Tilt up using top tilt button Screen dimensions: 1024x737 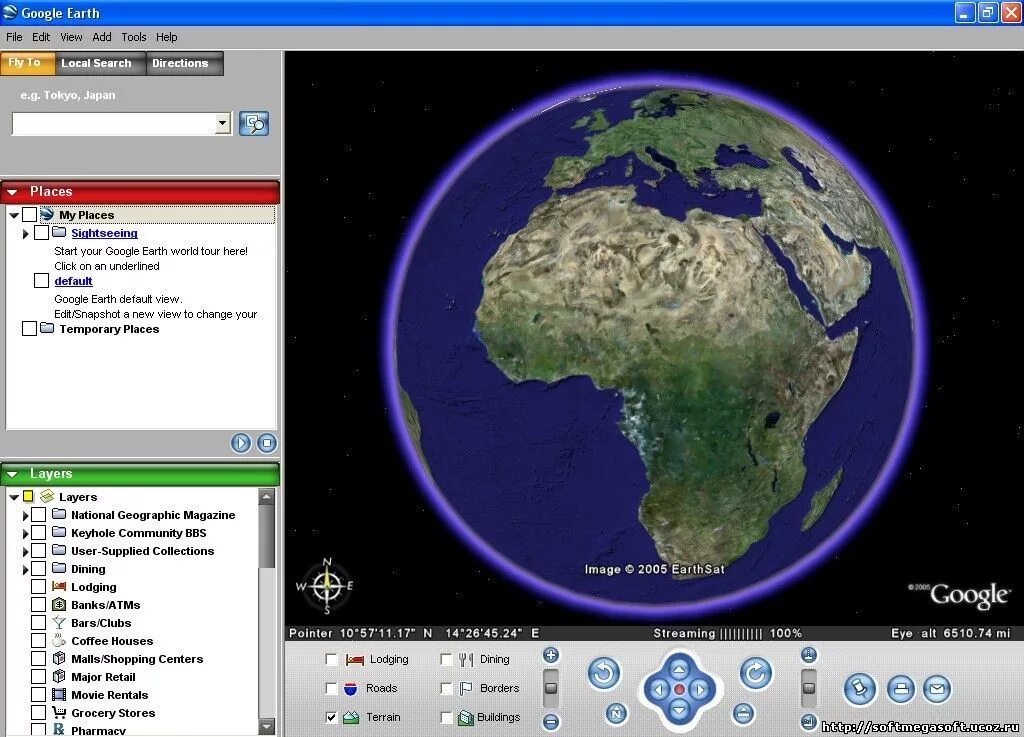tap(808, 655)
